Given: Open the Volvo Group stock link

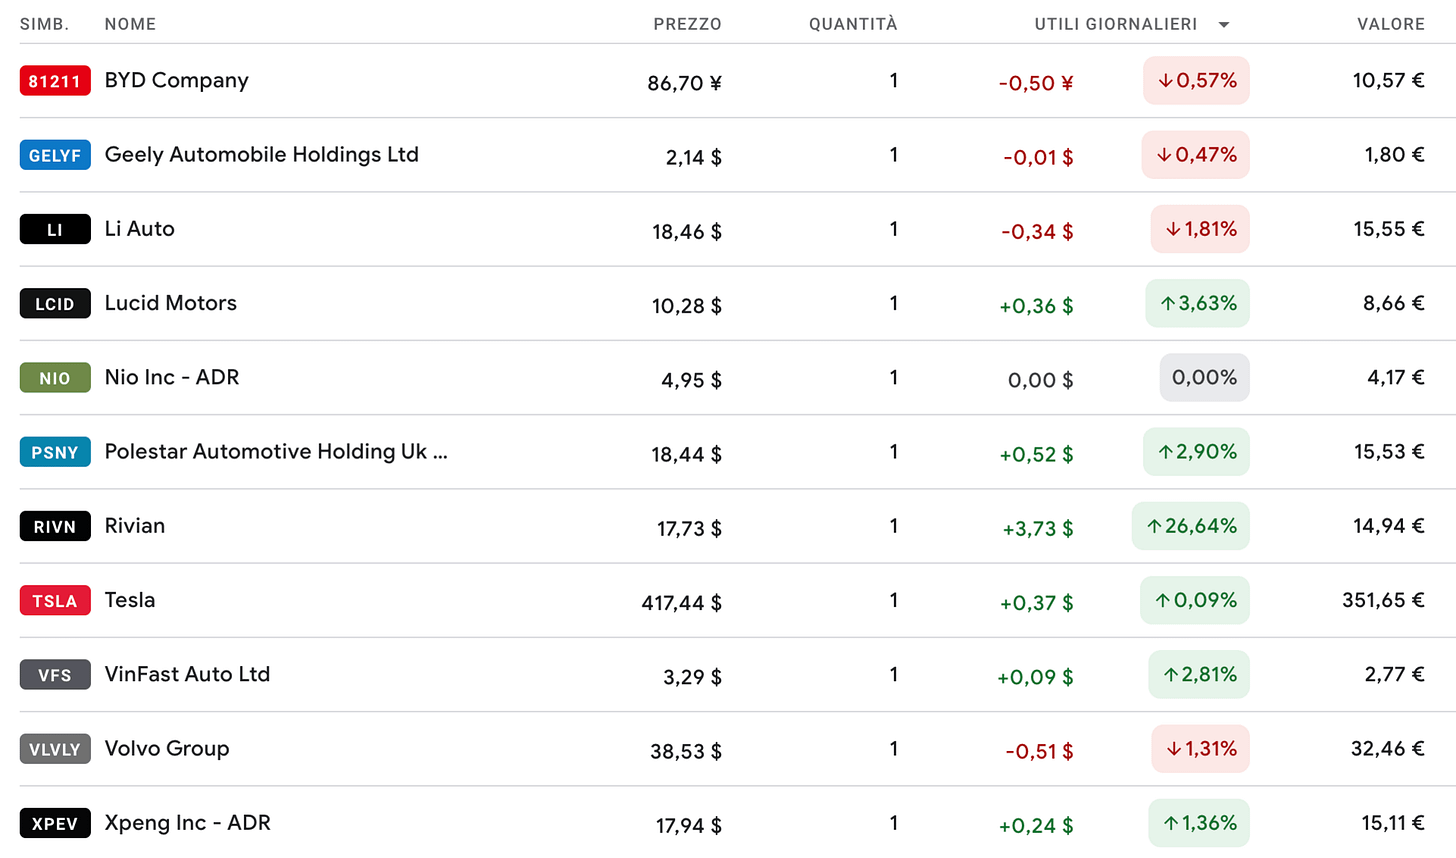Looking at the screenshot, I should pos(167,748).
